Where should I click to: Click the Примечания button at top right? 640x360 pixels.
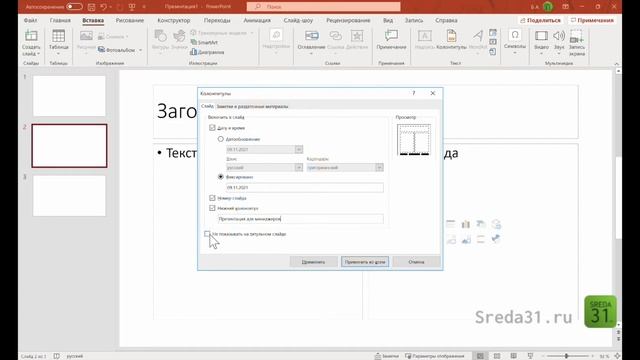click(592, 20)
